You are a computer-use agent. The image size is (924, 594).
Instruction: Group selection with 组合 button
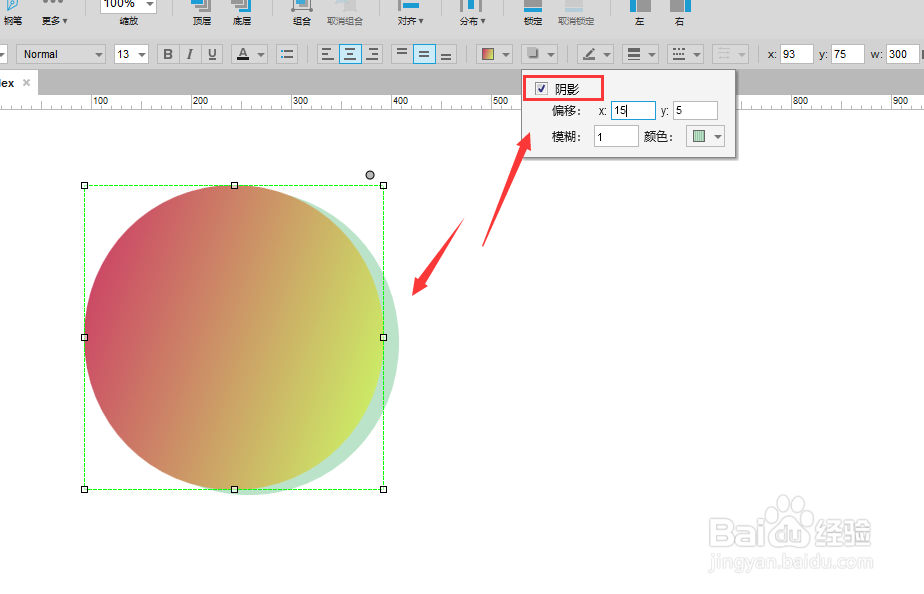[302, 13]
